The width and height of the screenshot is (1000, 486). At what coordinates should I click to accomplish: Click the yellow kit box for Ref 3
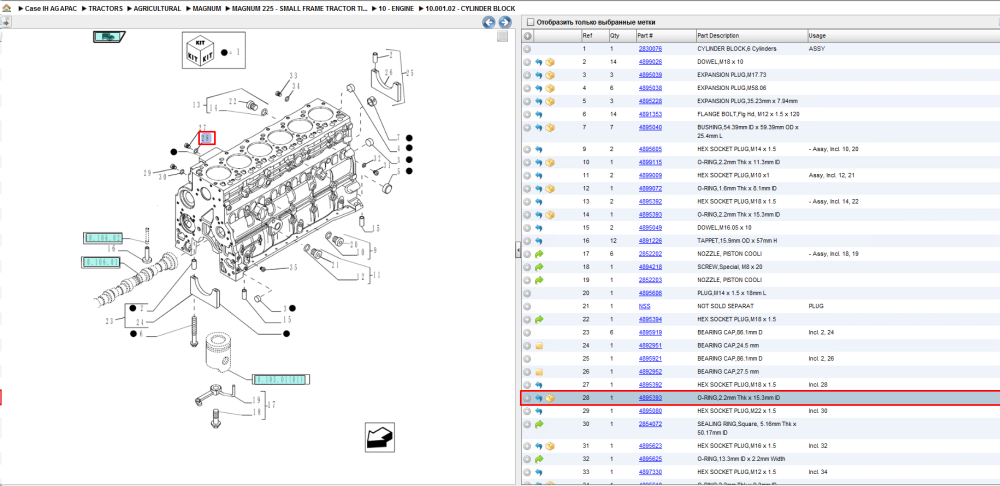pyautogui.click(x=550, y=75)
